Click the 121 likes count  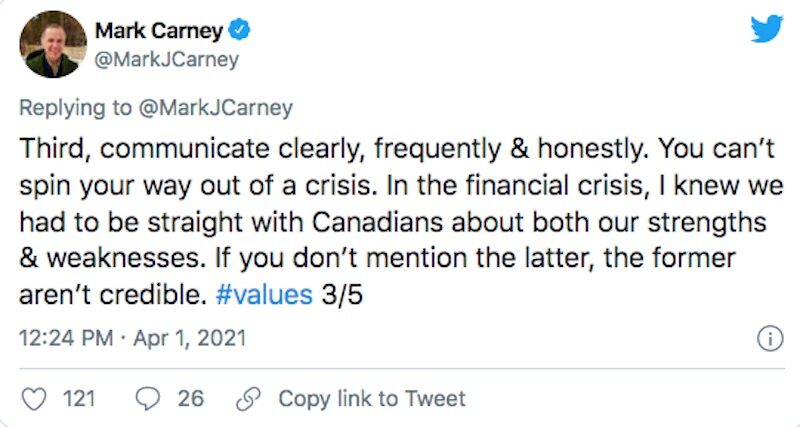(x=79, y=398)
